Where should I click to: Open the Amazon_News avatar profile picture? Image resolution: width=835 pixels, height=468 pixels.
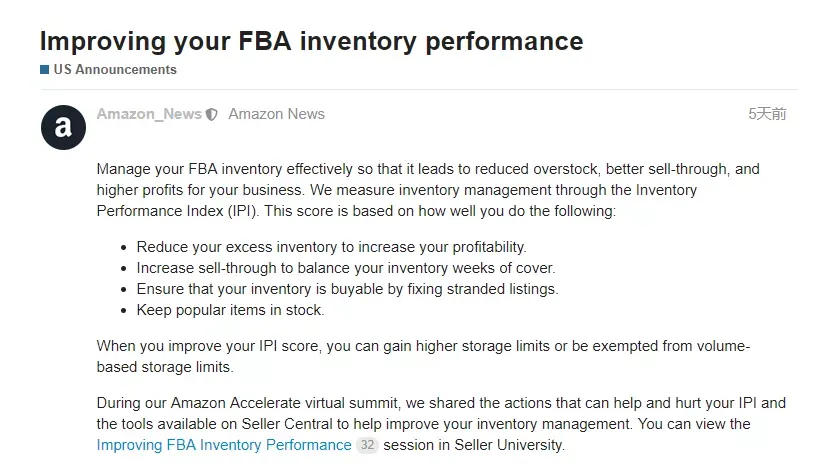tap(63, 127)
